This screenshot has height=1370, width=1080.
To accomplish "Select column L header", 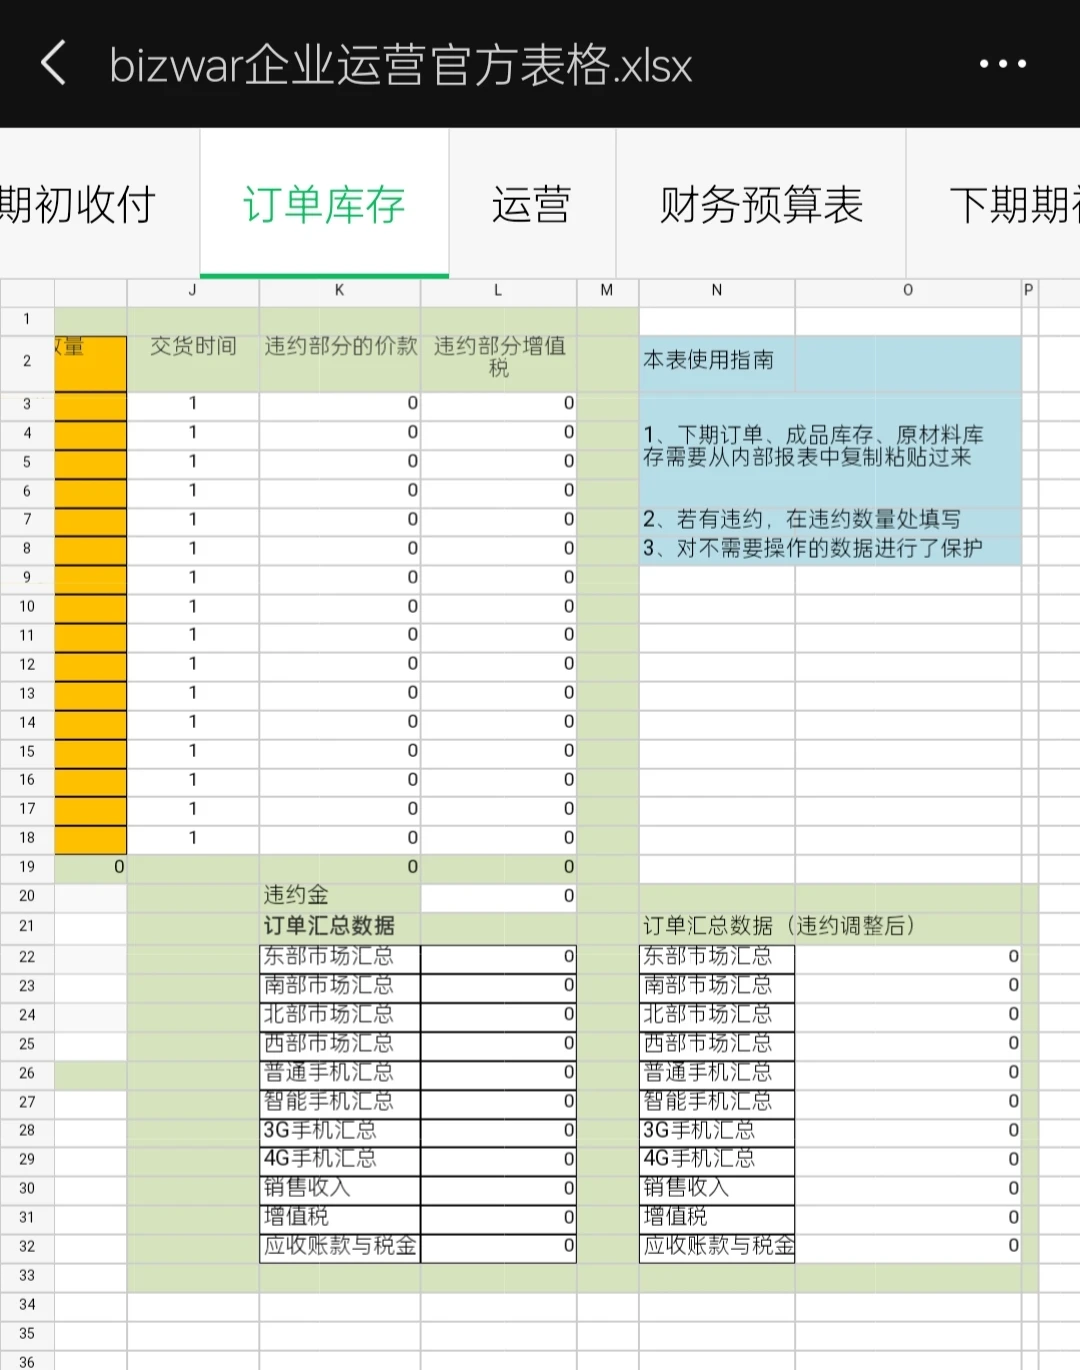I will (498, 291).
